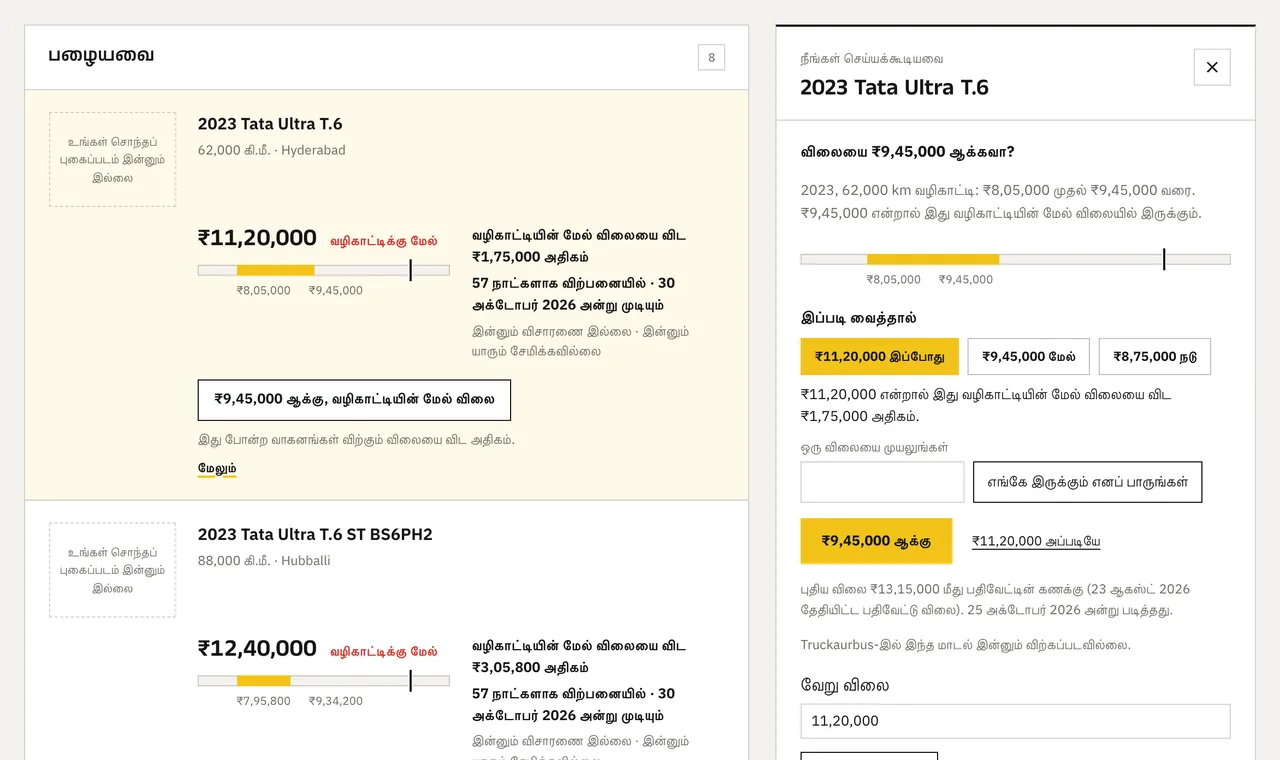Click photo placeholder of Hyderabad Tata Ultra T.6
Screen dimensions: 1280x760
click(x=112, y=159)
